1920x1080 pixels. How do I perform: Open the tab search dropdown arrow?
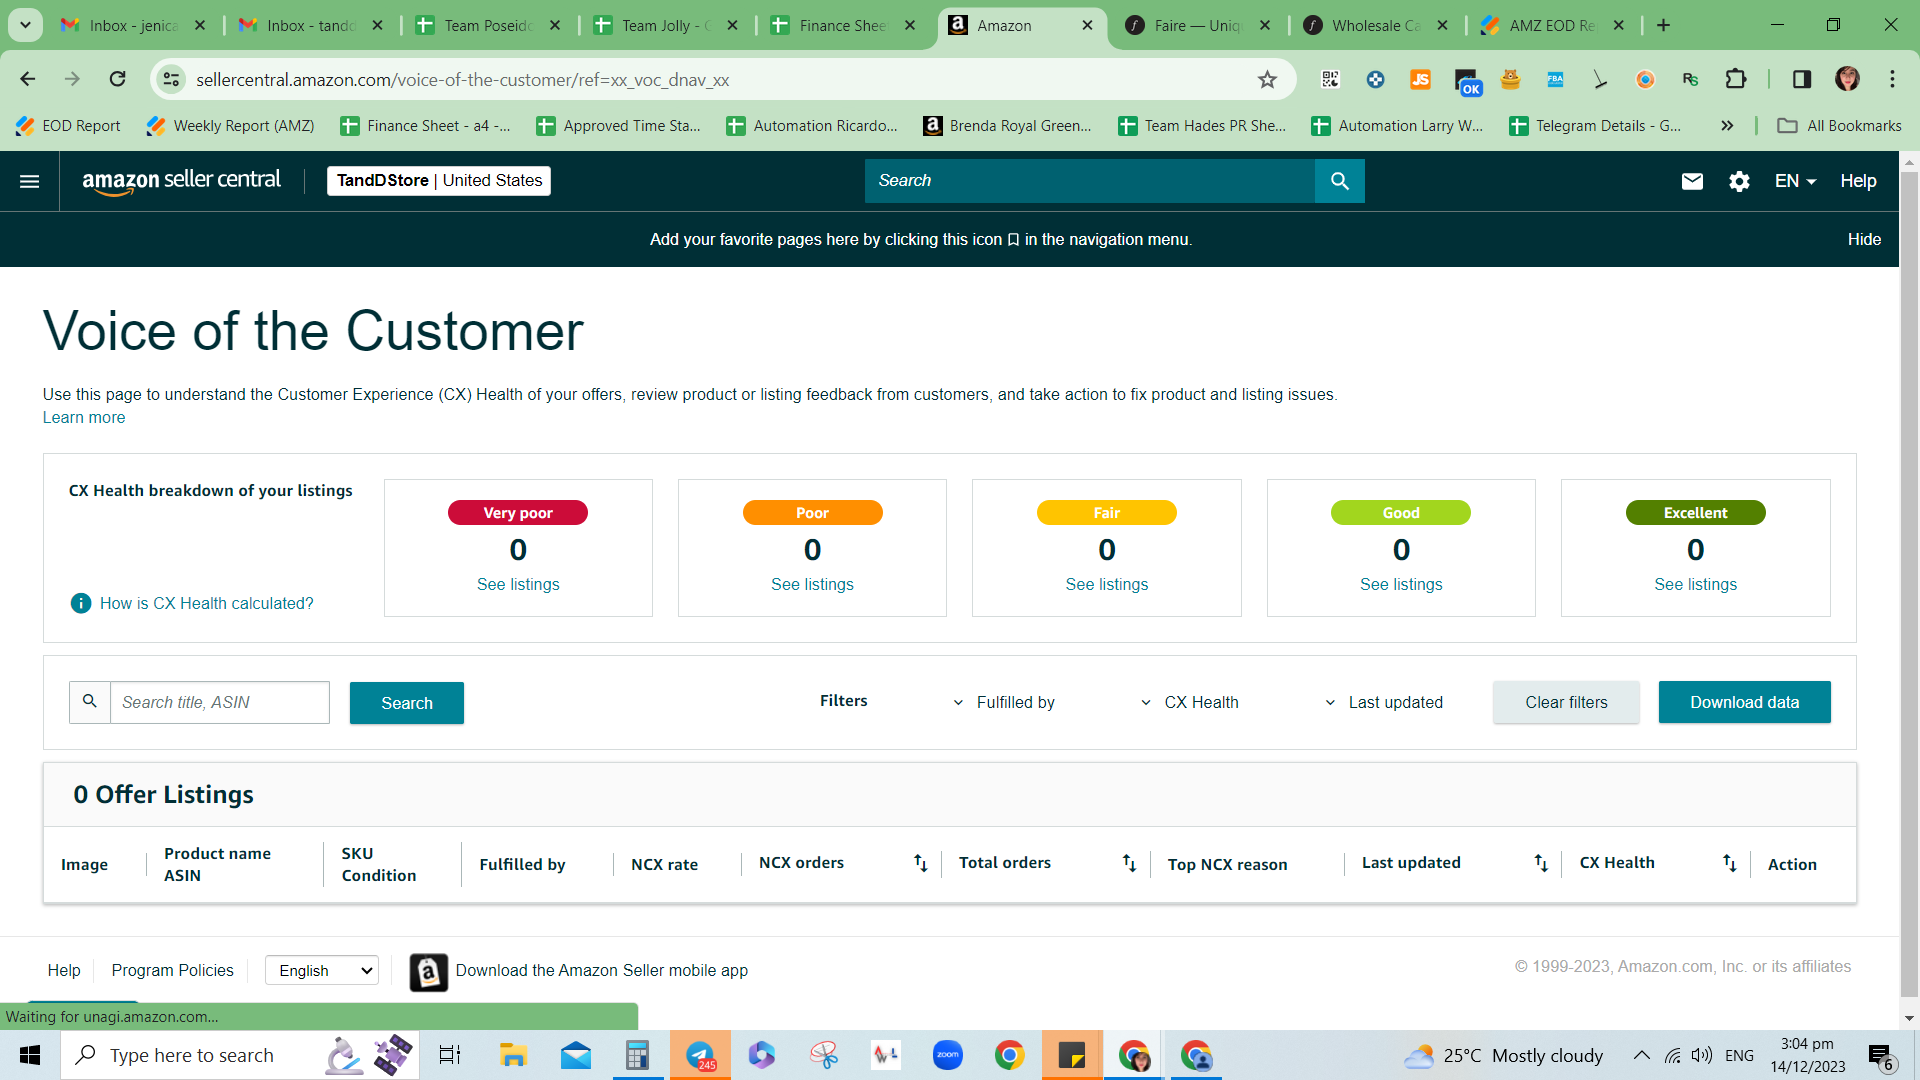25,25
